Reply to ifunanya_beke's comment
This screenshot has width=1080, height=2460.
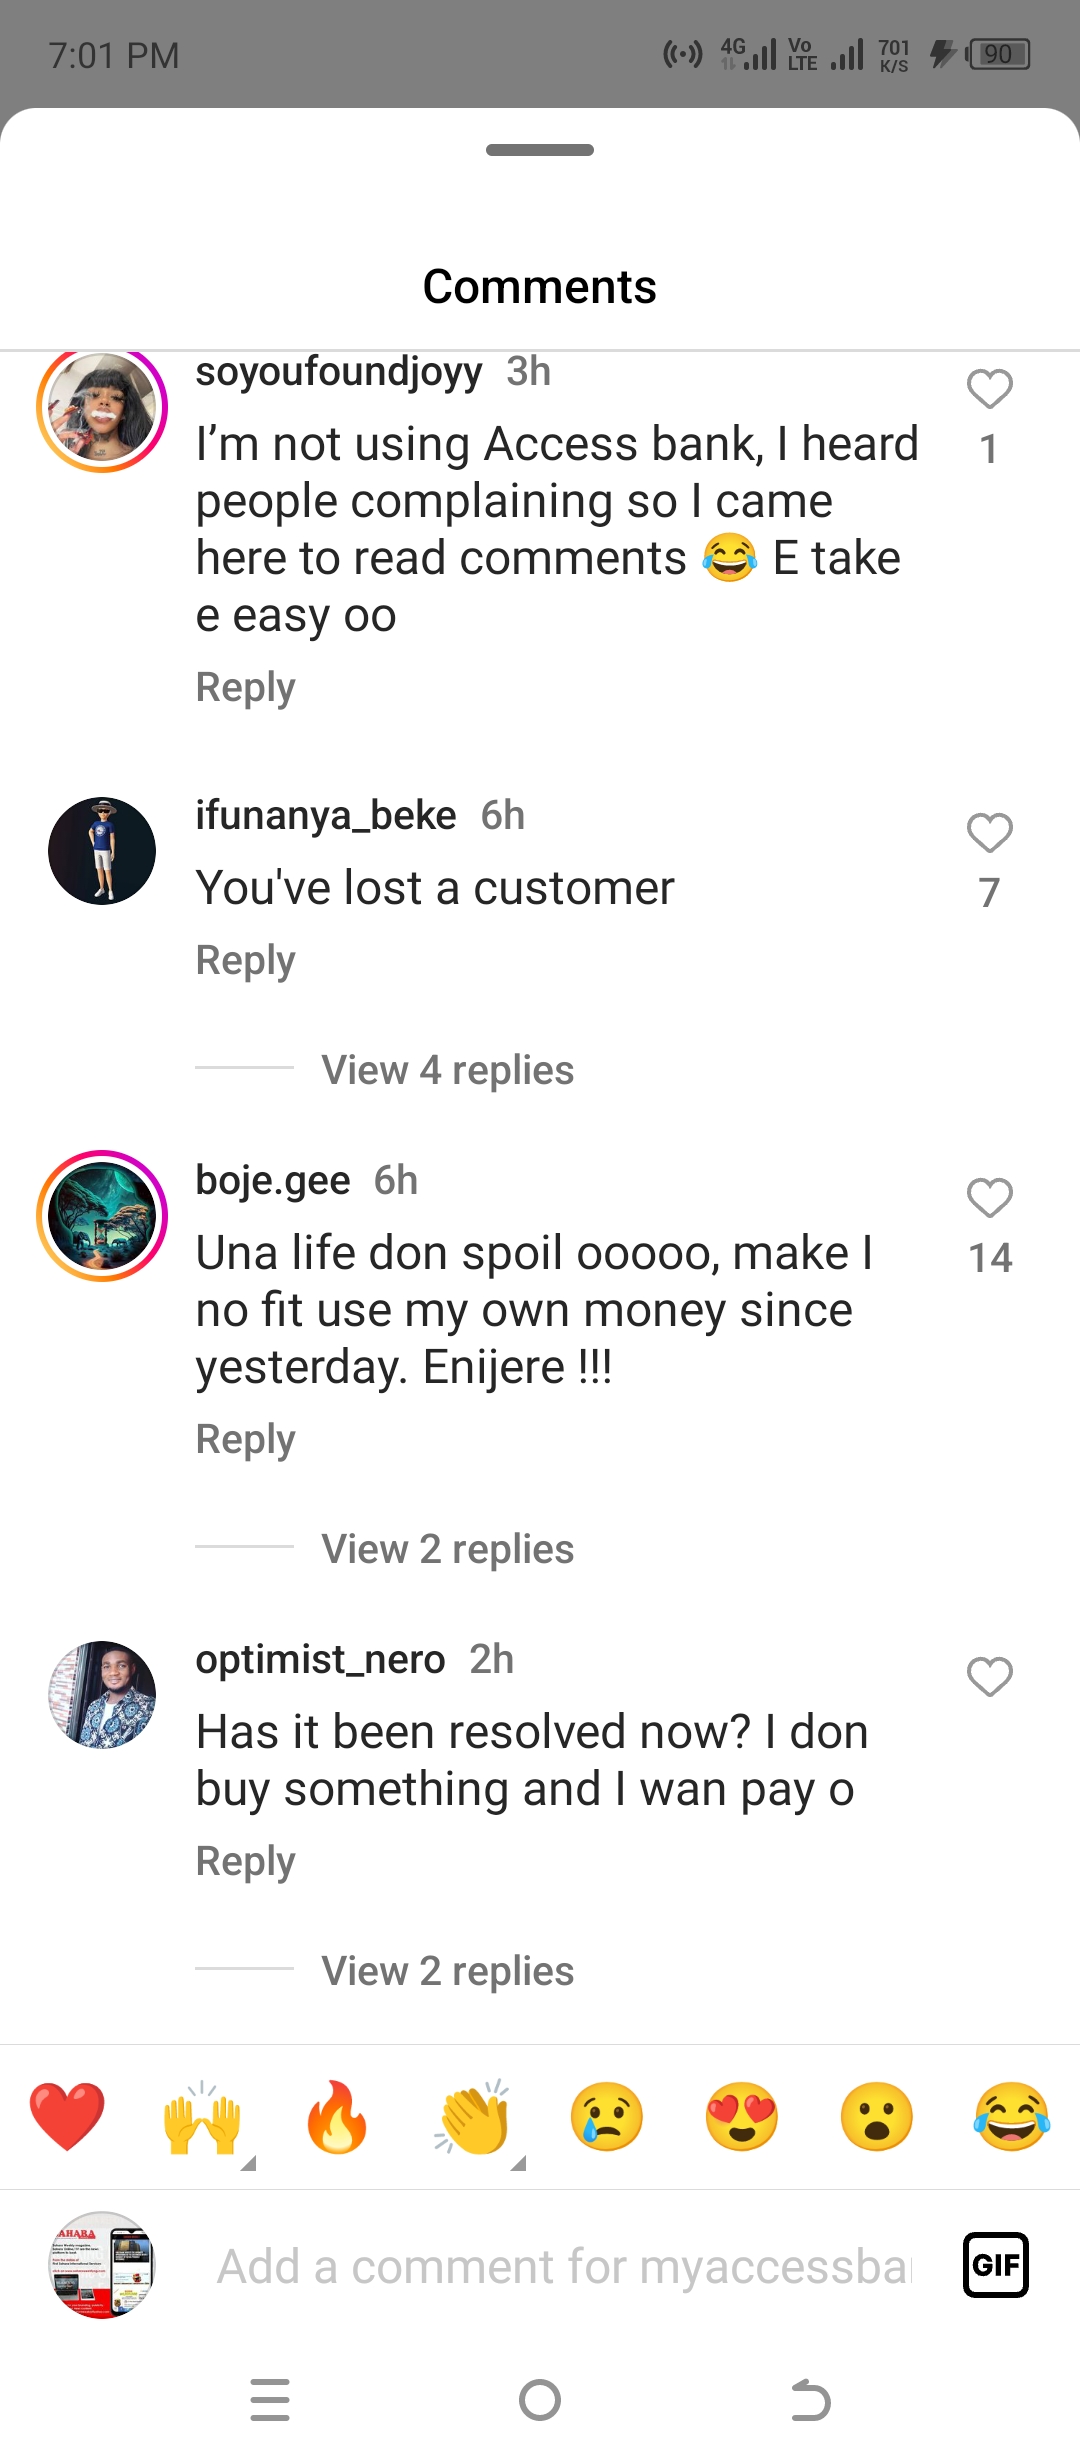[246, 960]
